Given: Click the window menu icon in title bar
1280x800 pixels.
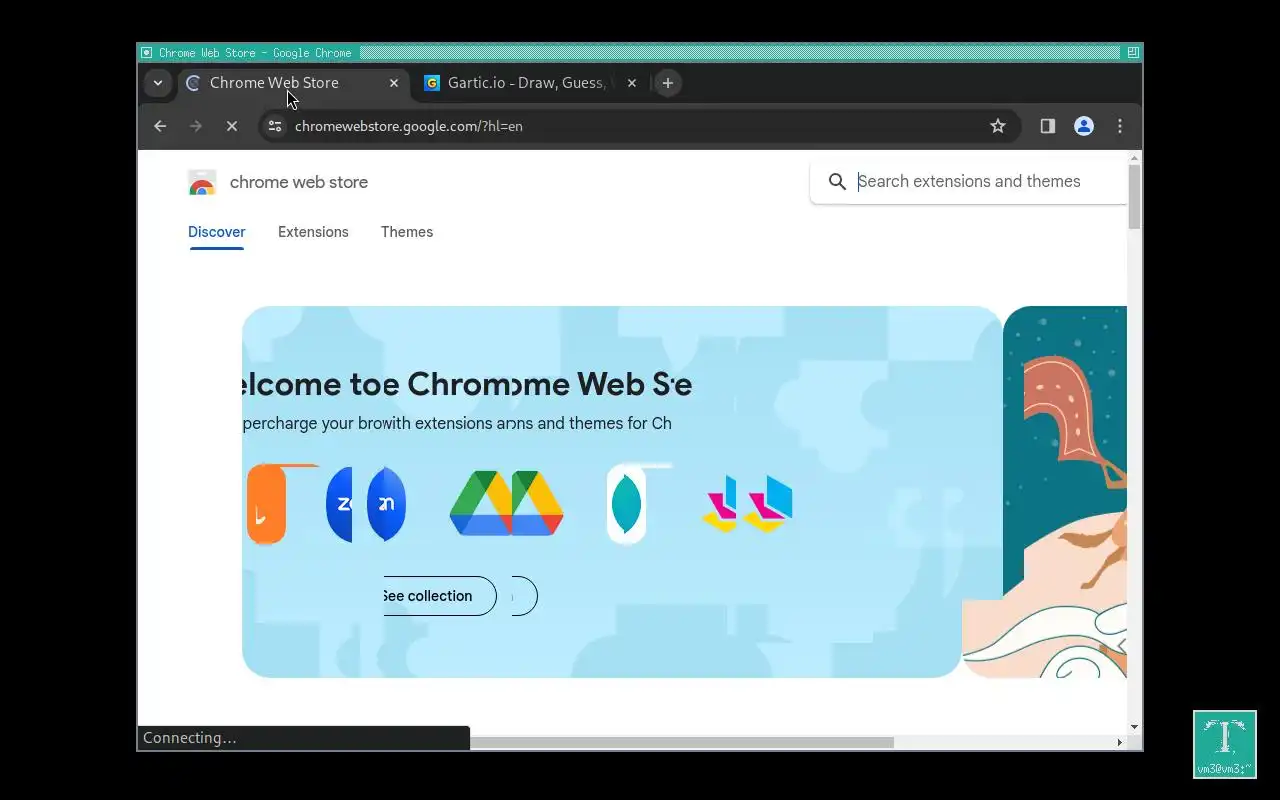Looking at the screenshot, I should 146,53.
